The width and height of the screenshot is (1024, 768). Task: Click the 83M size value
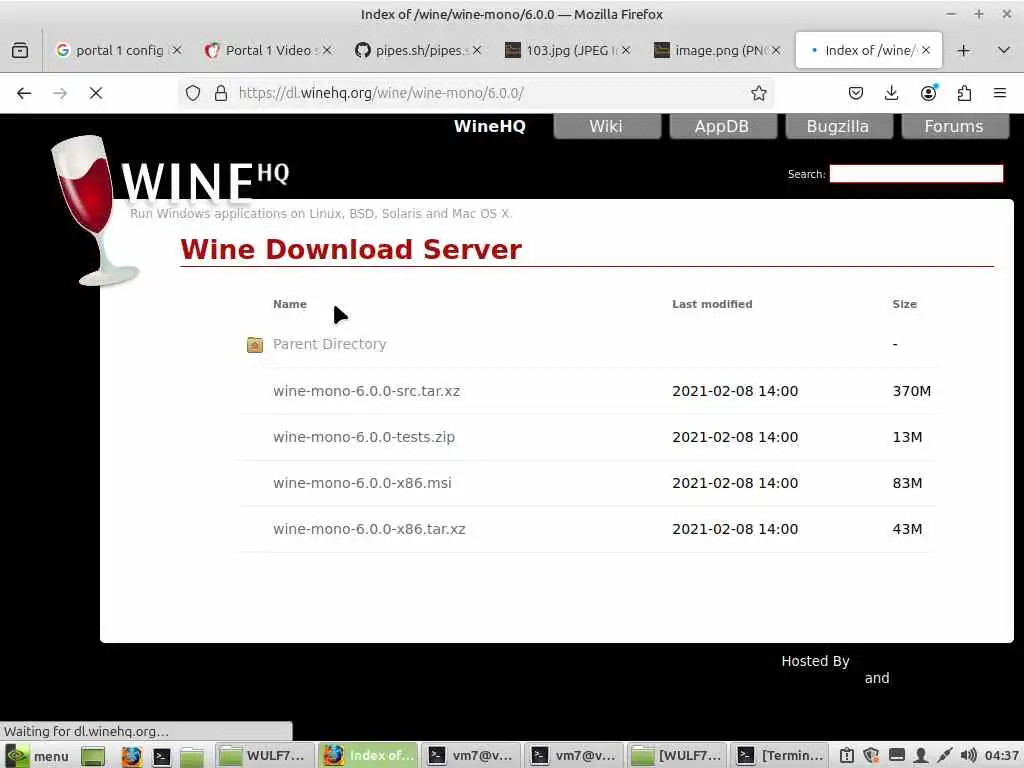(907, 483)
